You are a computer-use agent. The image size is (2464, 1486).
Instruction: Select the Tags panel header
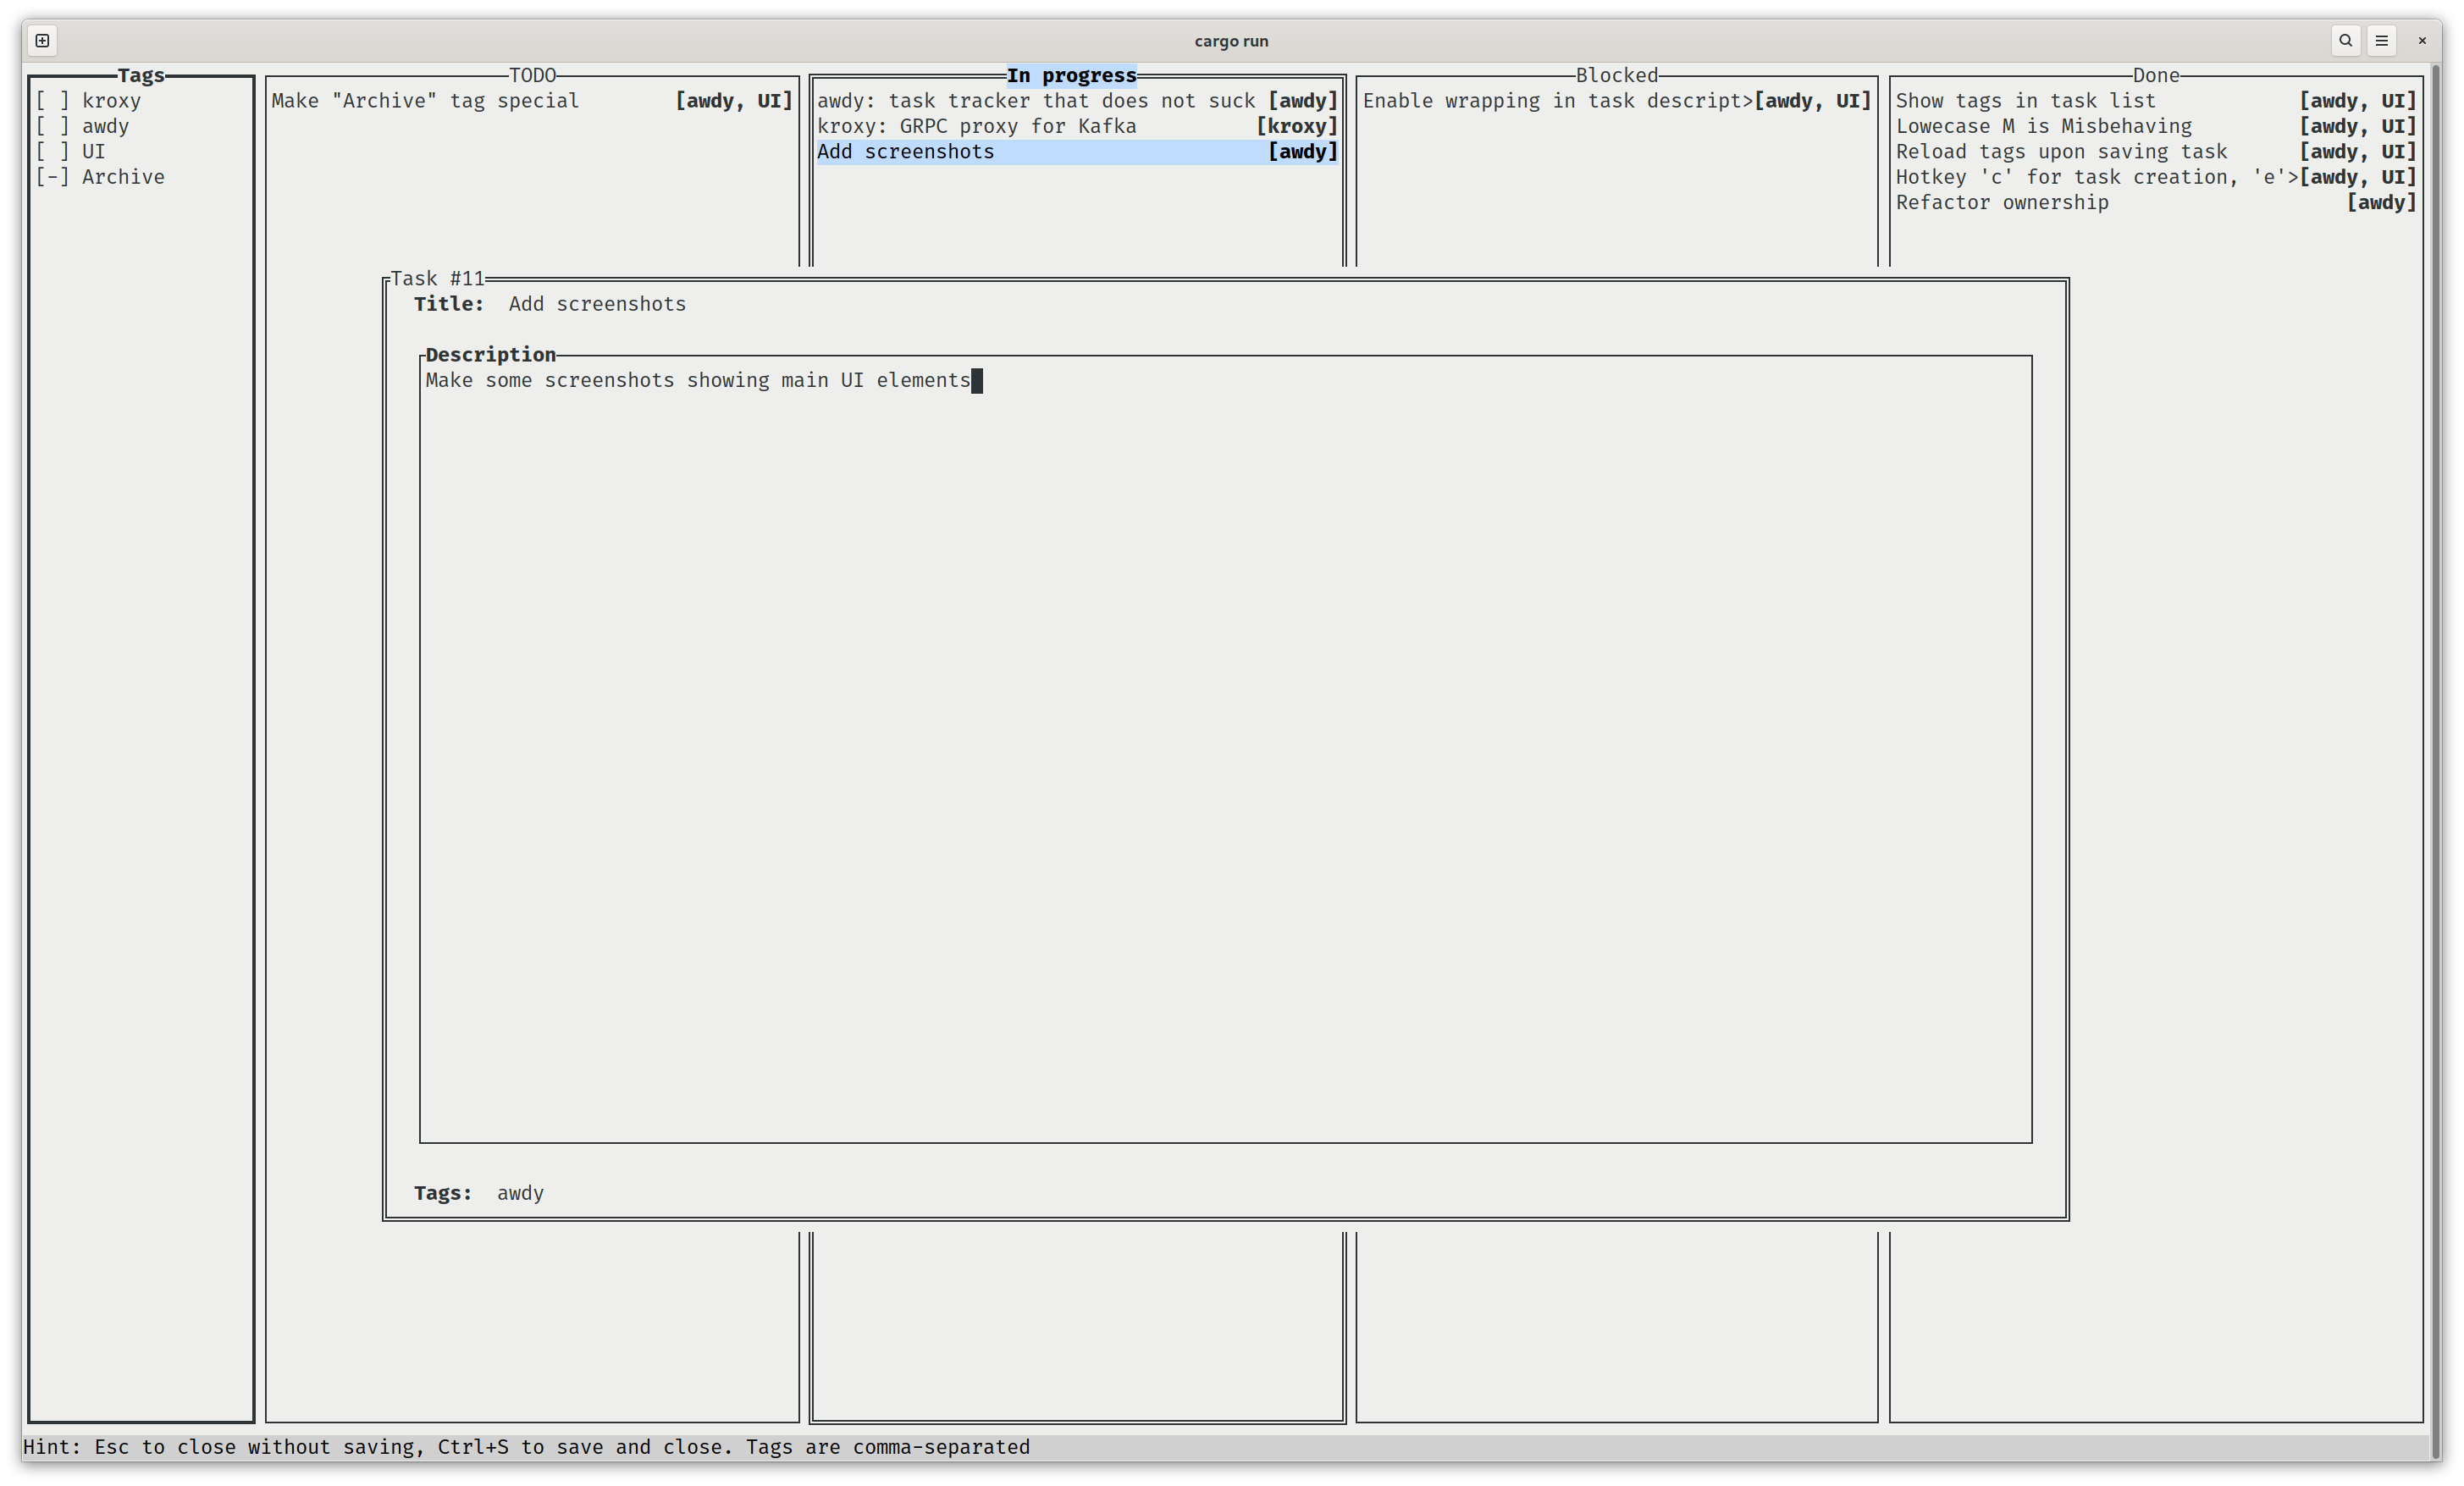tap(141, 75)
